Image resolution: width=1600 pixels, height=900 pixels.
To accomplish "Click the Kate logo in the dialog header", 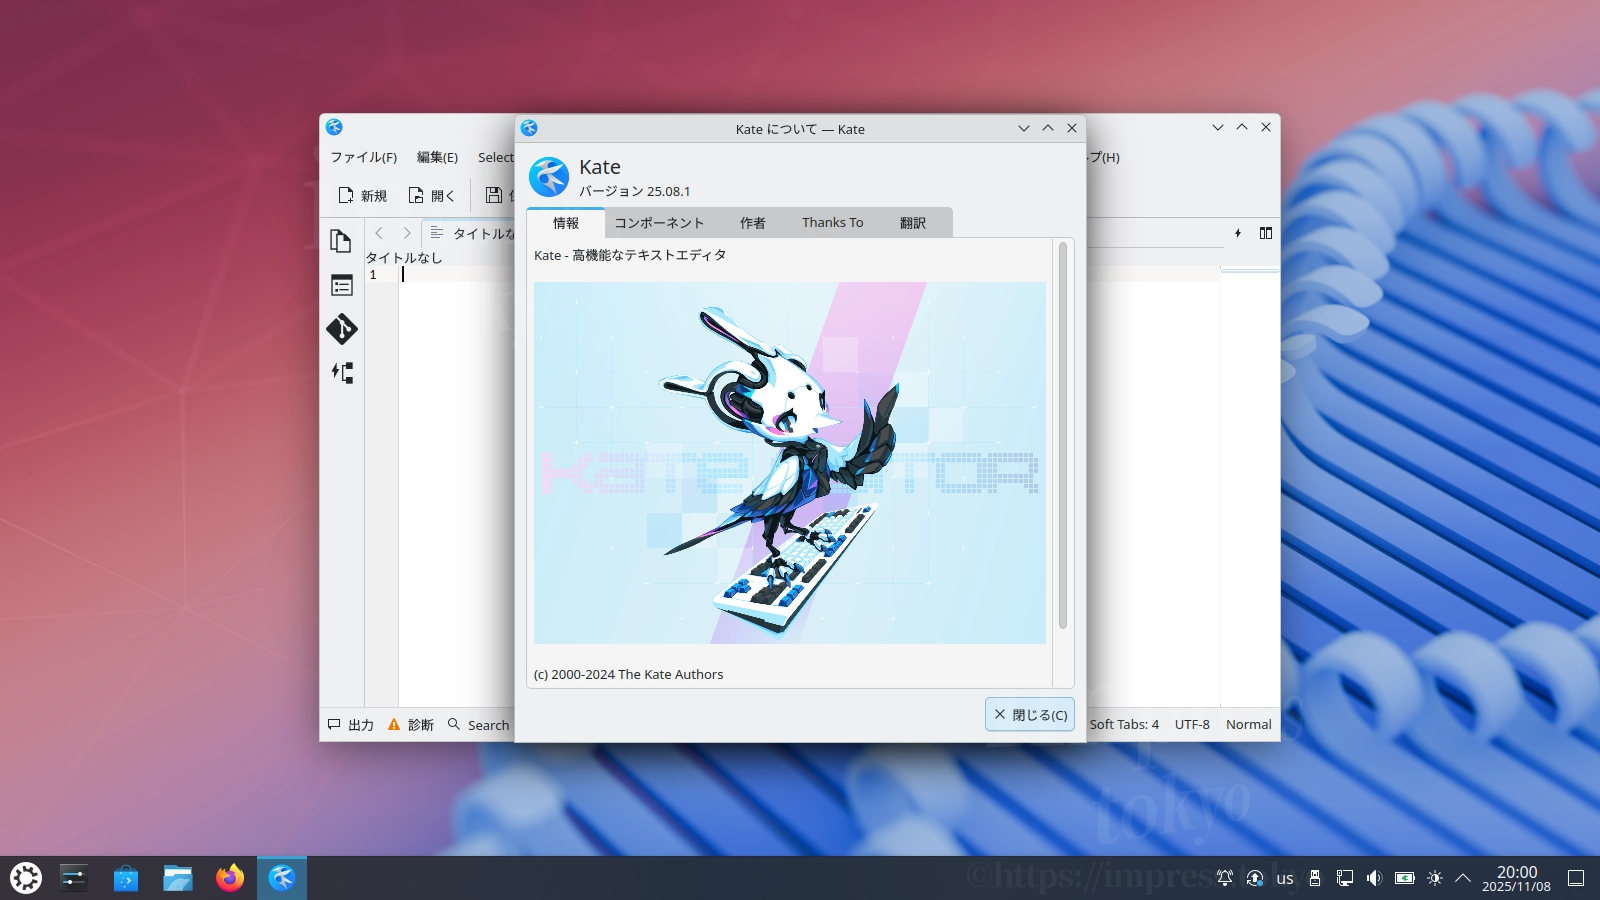I will point(549,177).
